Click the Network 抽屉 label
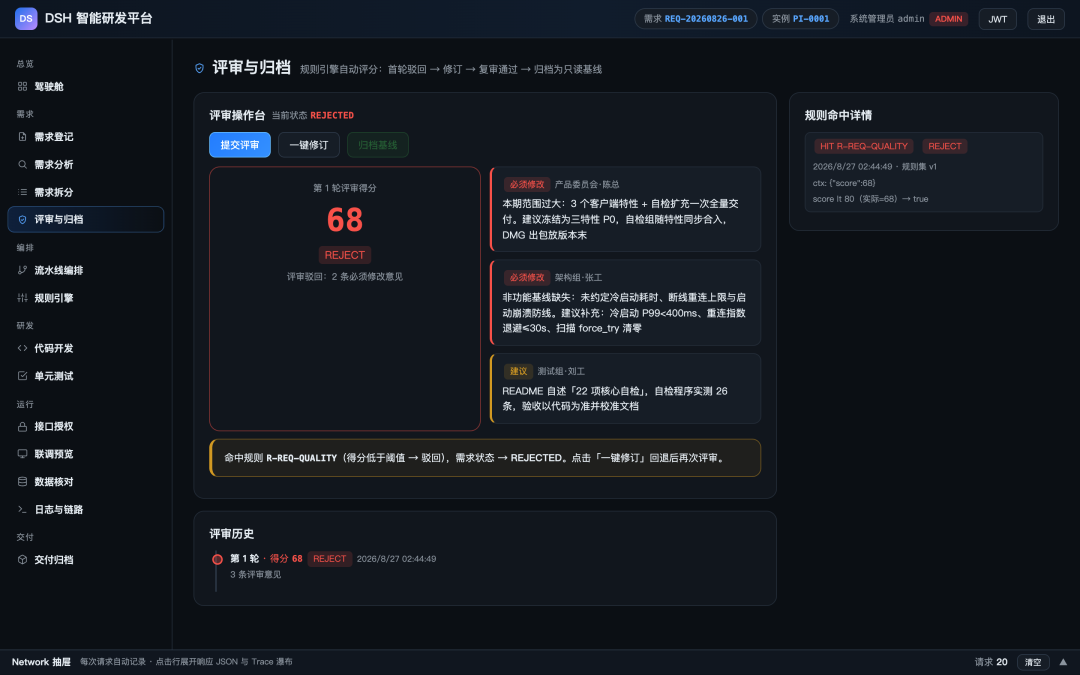The width and height of the screenshot is (1080, 675). (x=41, y=662)
